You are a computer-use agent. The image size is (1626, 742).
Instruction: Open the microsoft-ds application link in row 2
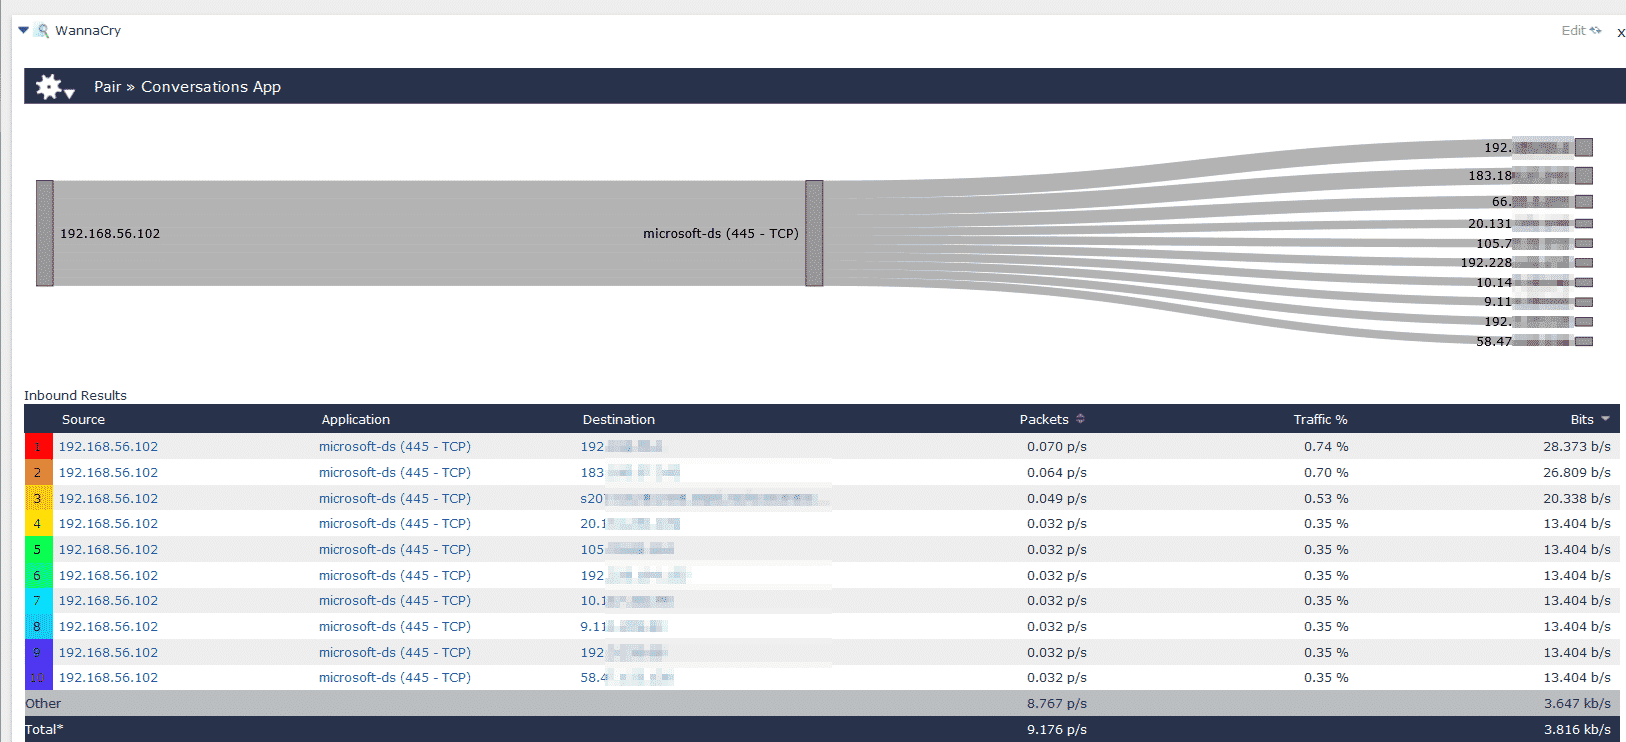point(395,472)
